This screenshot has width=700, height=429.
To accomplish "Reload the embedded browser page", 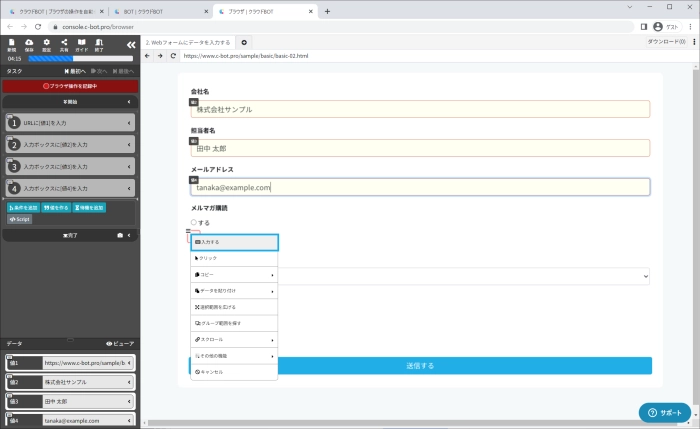I will pyautogui.click(x=173, y=57).
